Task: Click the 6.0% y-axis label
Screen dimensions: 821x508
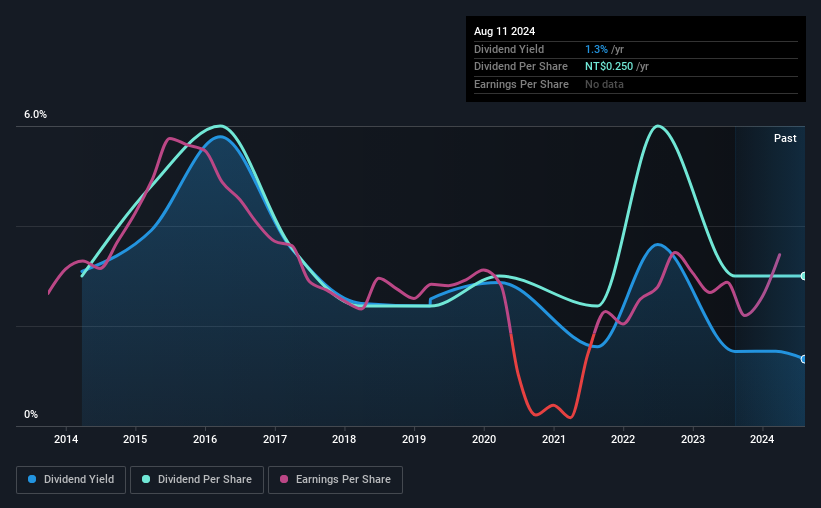Action: [x=35, y=115]
